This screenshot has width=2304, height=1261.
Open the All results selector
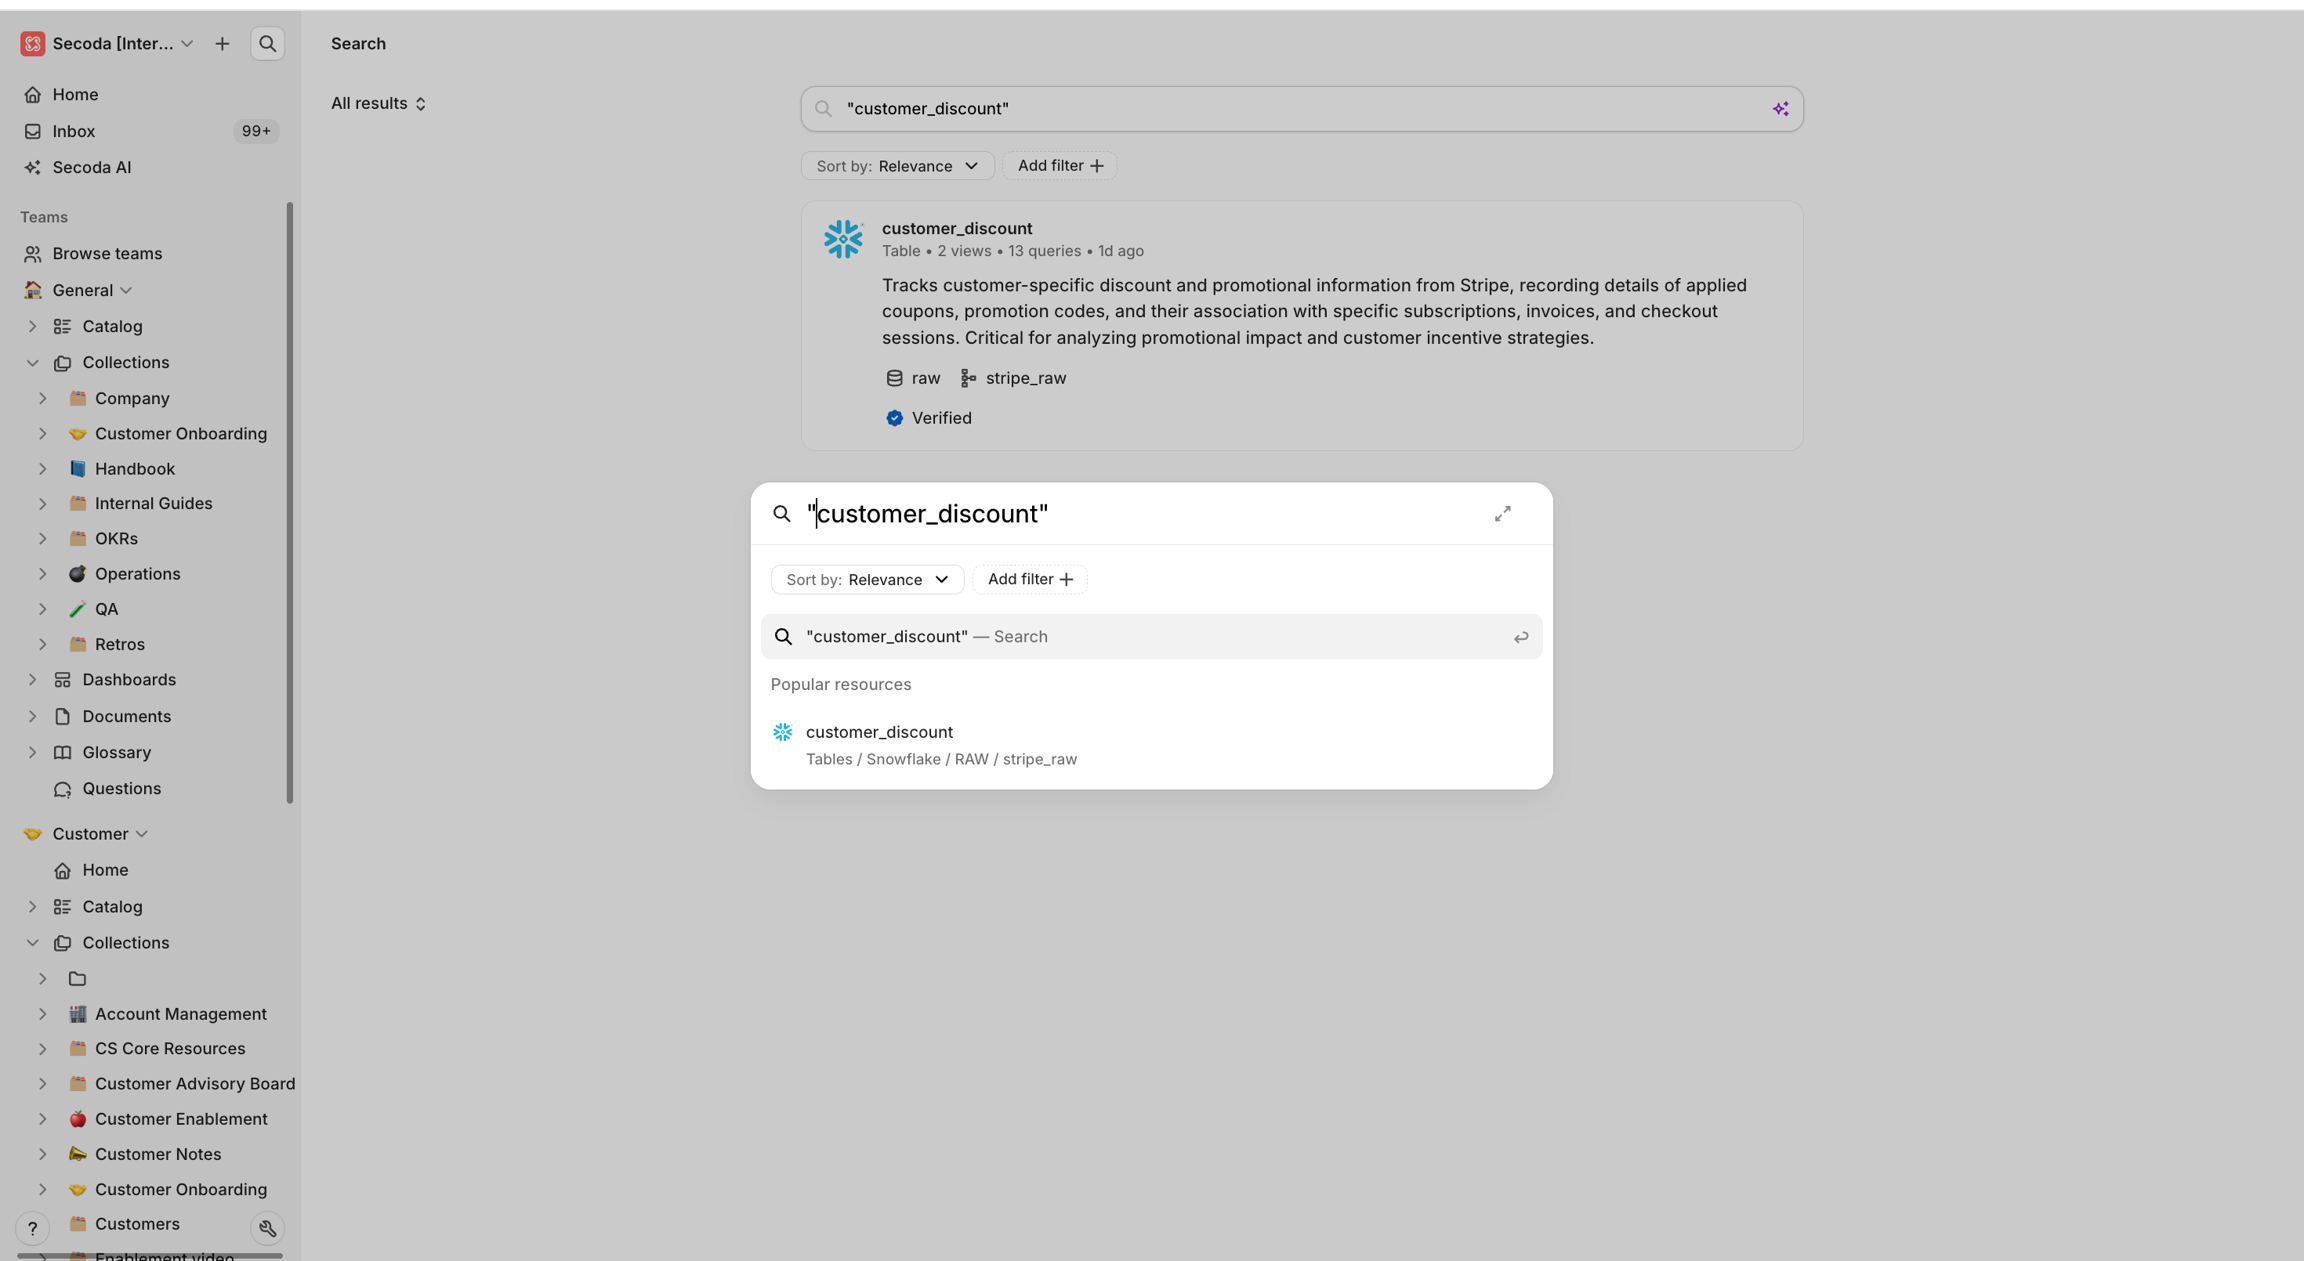tap(378, 104)
